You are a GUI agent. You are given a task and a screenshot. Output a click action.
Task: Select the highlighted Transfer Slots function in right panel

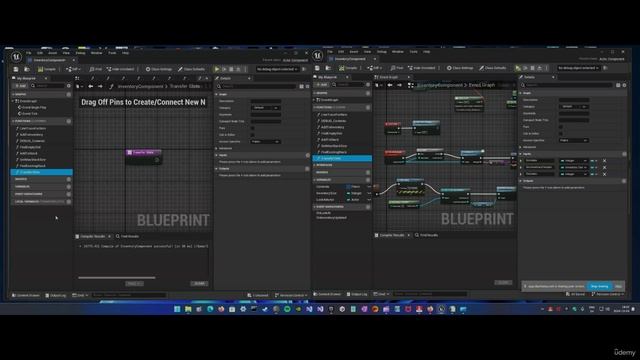coord(342,158)
